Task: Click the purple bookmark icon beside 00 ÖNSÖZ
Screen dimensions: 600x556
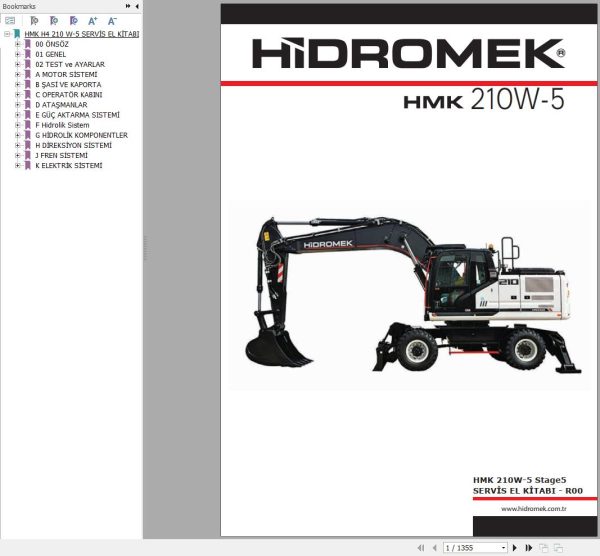Action: tap(28, 44)
